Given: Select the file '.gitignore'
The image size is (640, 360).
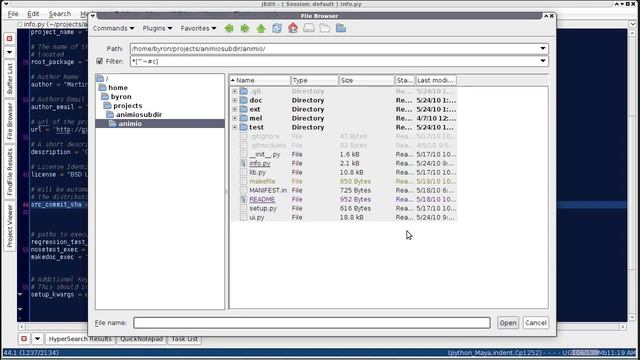Looking at the screenshot, I should click(x=264, y=136).
